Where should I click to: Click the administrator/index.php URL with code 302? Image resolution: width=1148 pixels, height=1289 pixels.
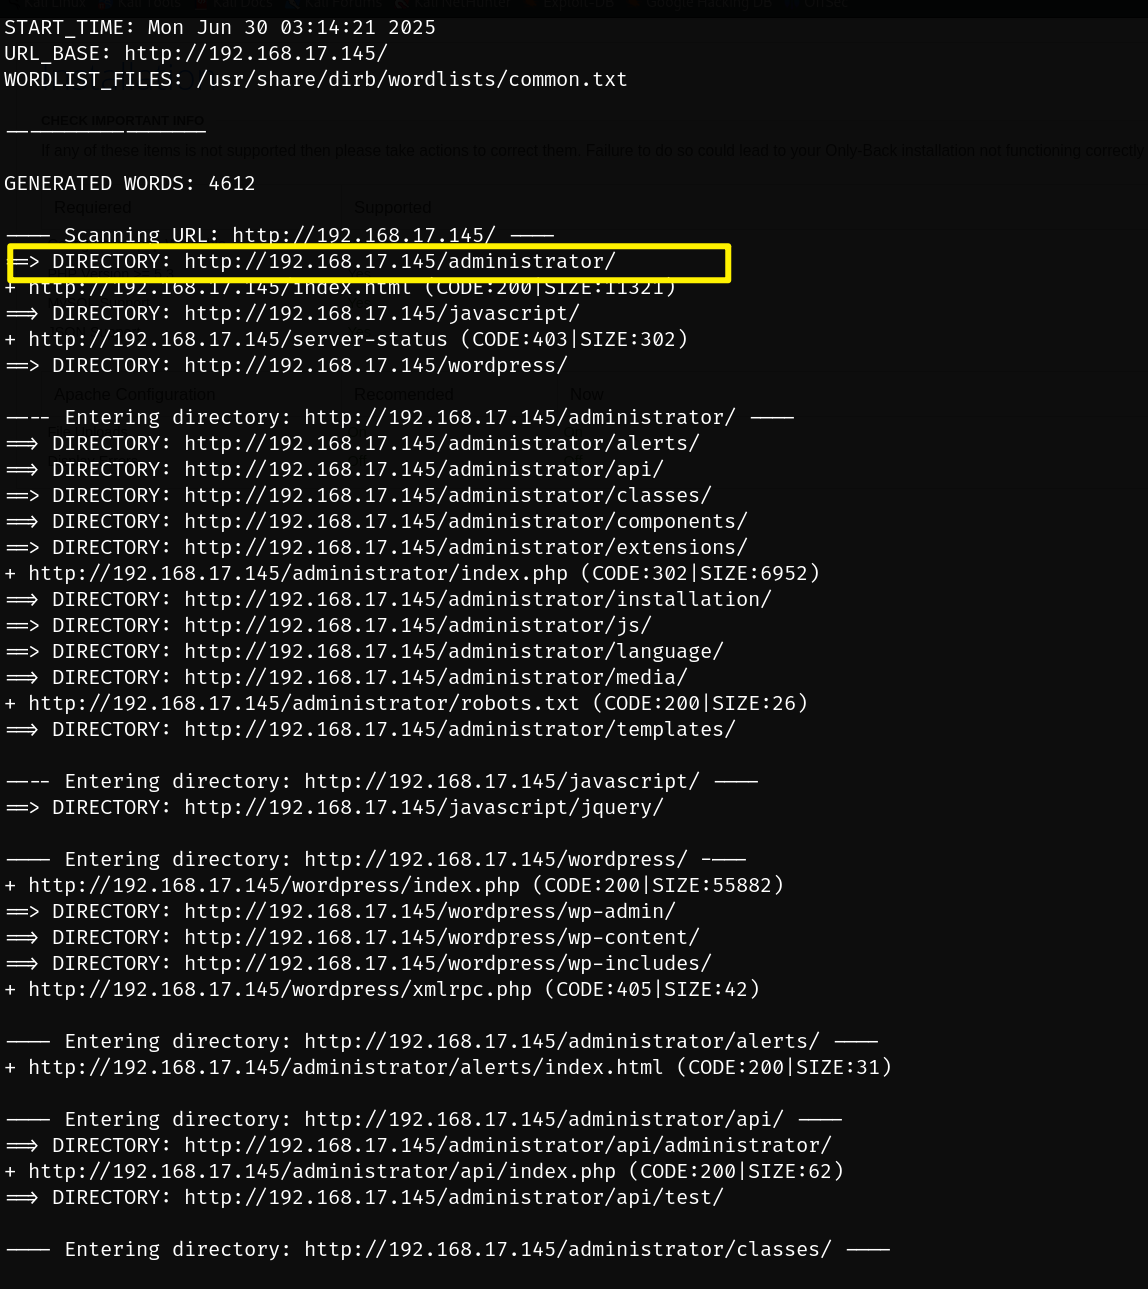point(297,574)
